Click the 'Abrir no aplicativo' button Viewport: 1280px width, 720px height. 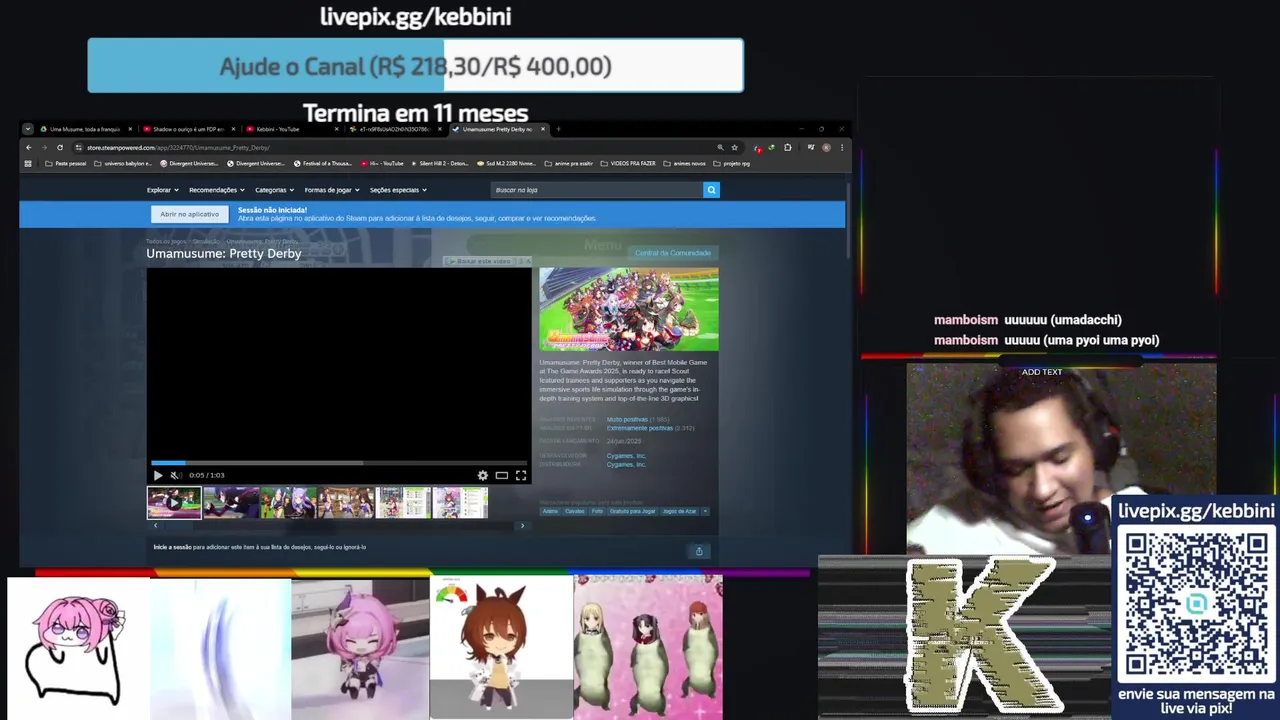189,214
